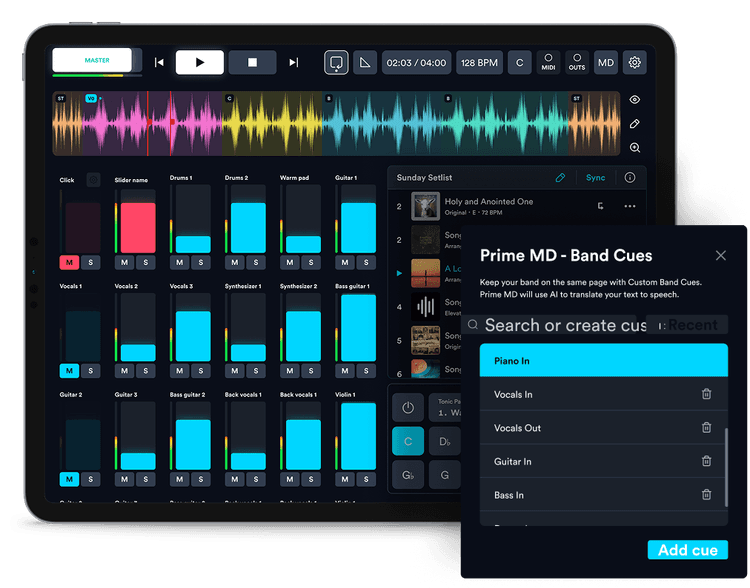Mute the Drums 1 track
The height and width of the screenshot is (588, 750).
(x=177, y=263)
